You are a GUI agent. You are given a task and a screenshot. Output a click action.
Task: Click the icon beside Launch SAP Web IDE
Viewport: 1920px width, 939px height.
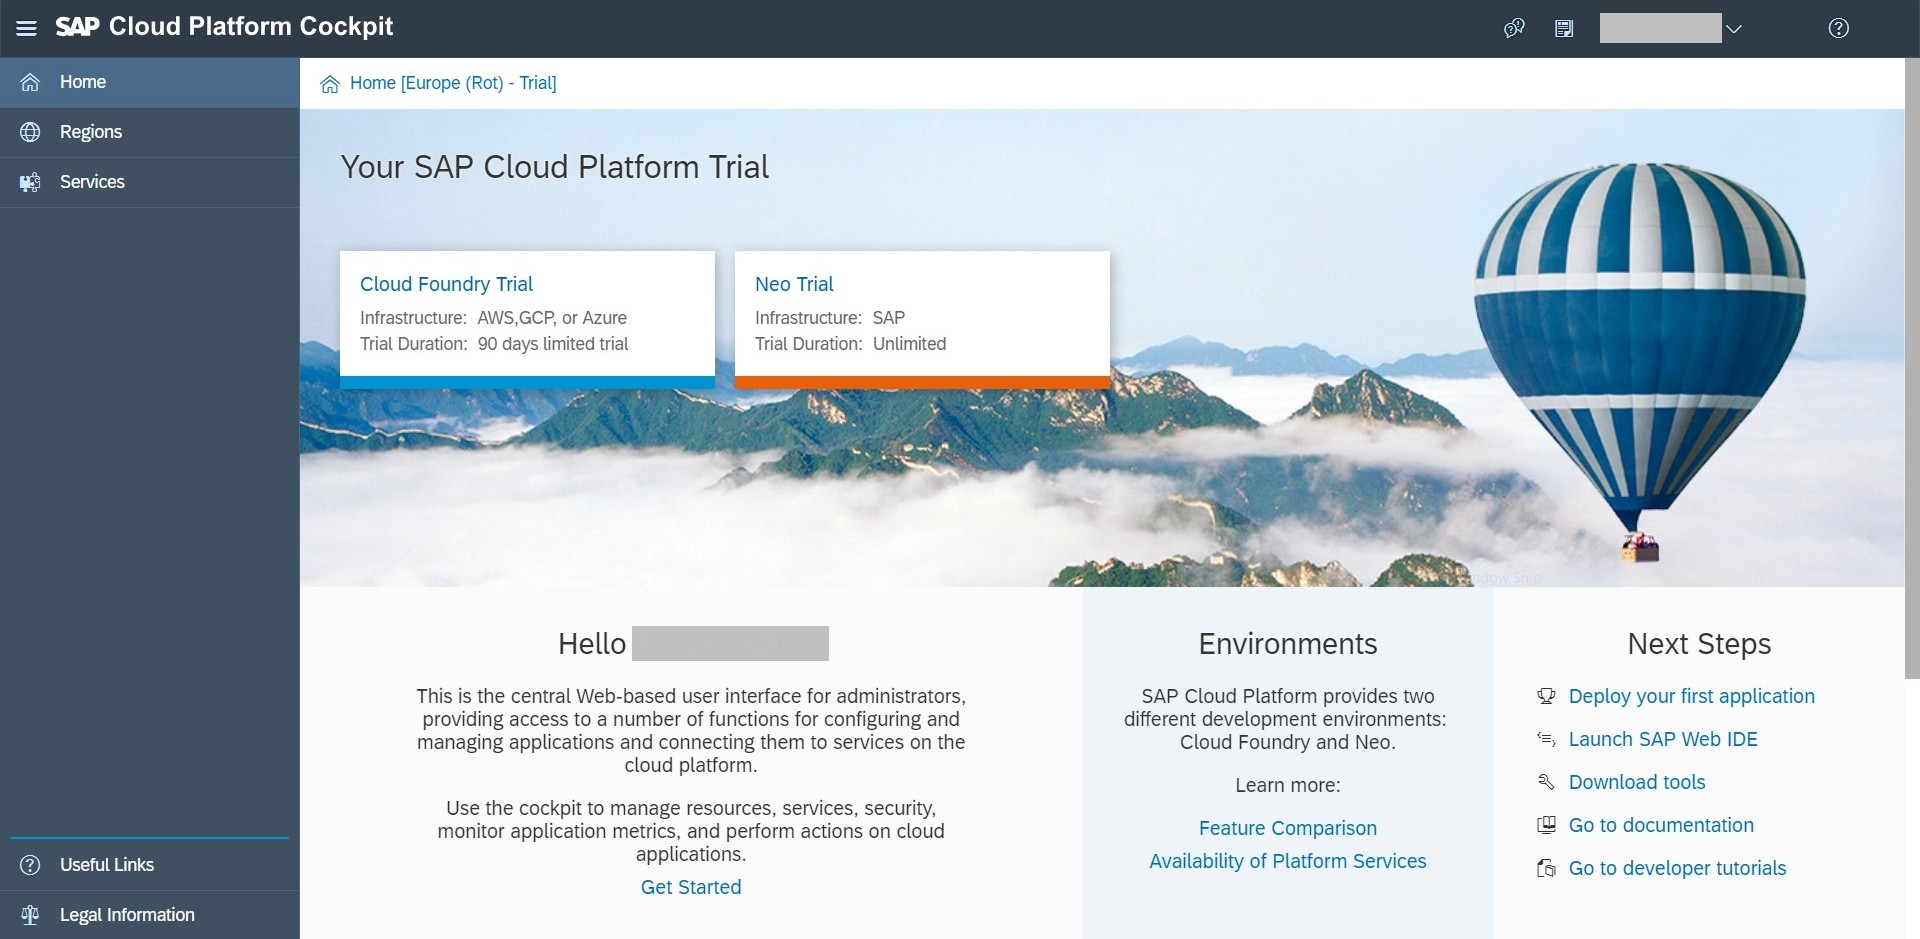point(1546,739)
